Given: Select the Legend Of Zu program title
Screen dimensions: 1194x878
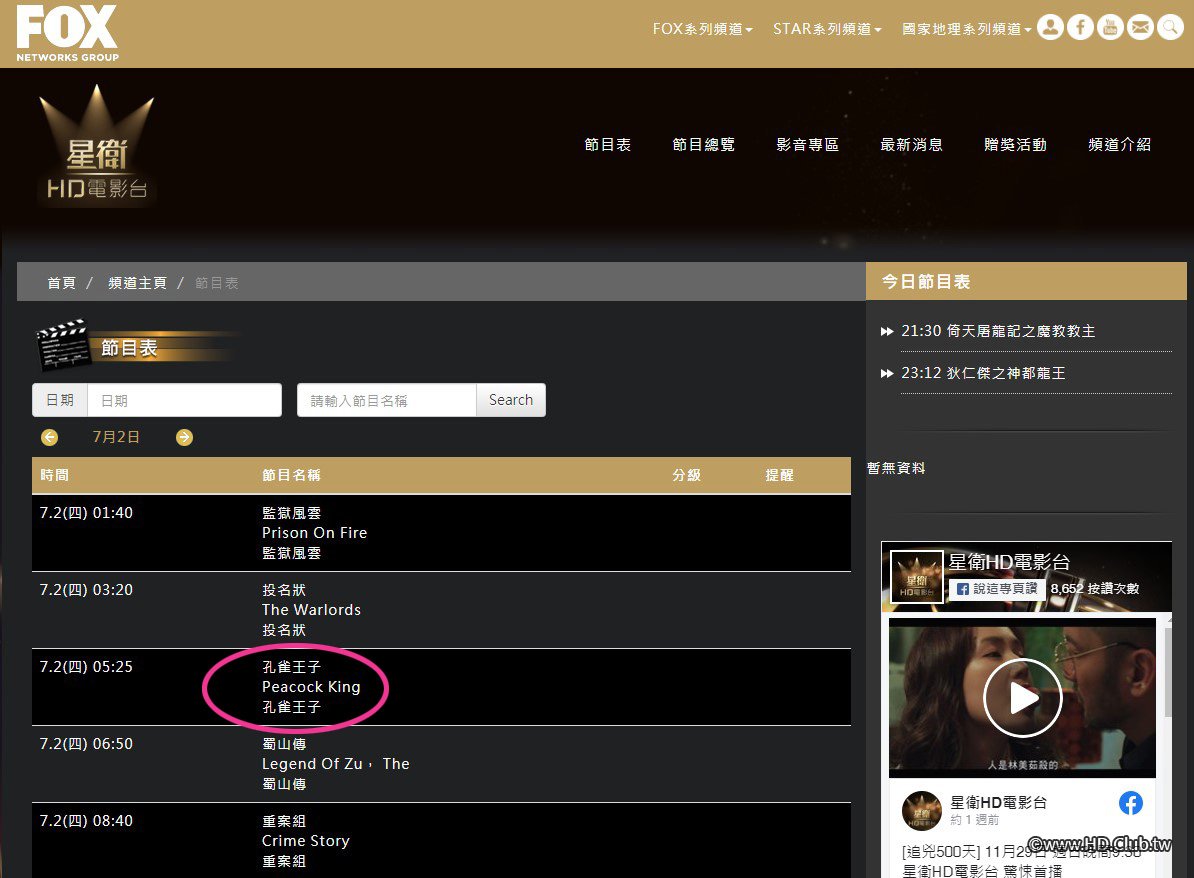Looking at the screenshot, I should 336,764.
